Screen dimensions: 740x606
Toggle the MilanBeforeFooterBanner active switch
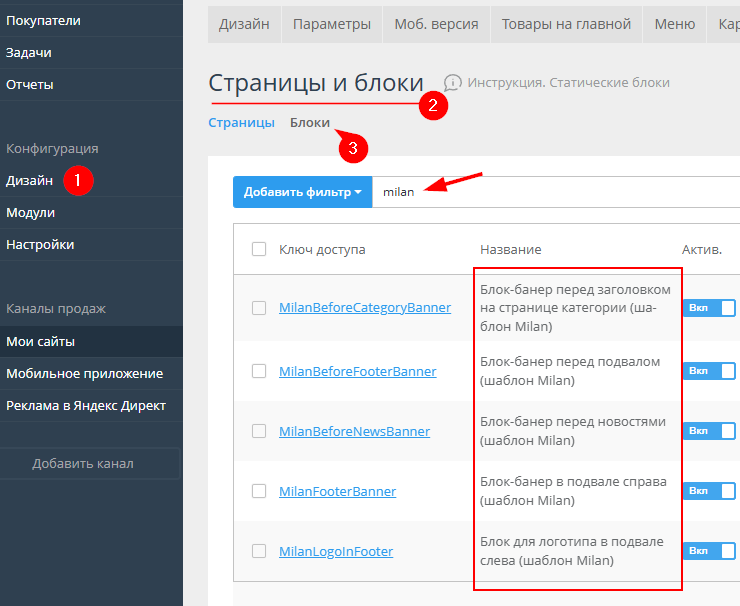tap(709, 371)
